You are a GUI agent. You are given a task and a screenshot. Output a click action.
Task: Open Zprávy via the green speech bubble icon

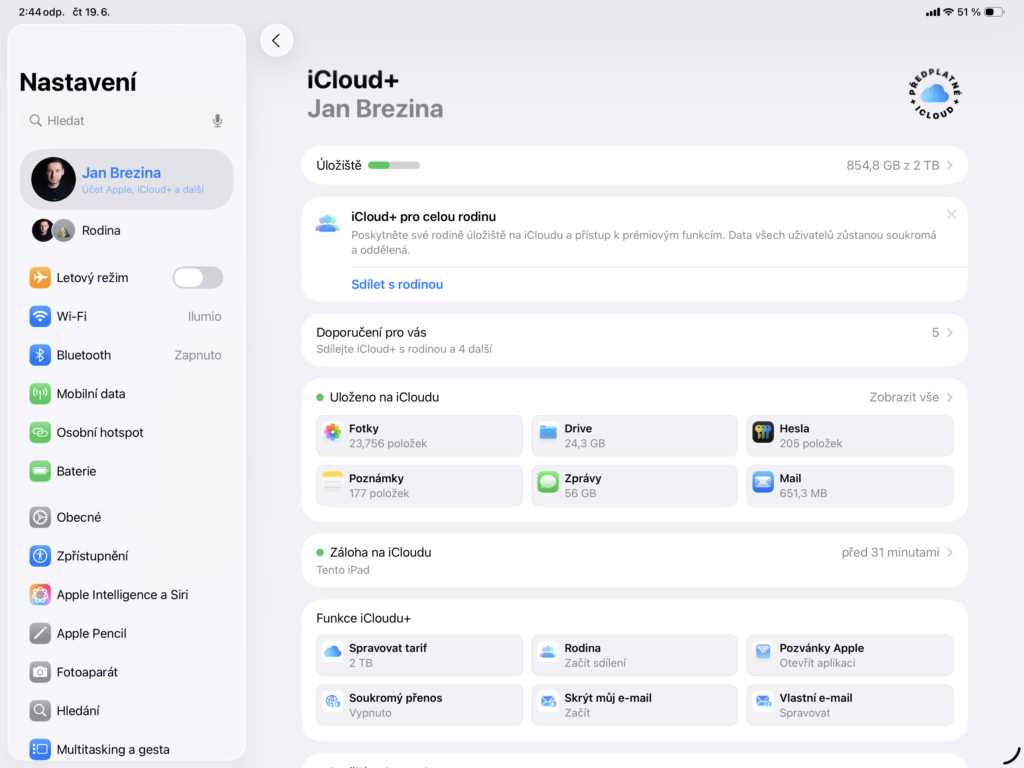pyautogui.click(x=546, y=479)
